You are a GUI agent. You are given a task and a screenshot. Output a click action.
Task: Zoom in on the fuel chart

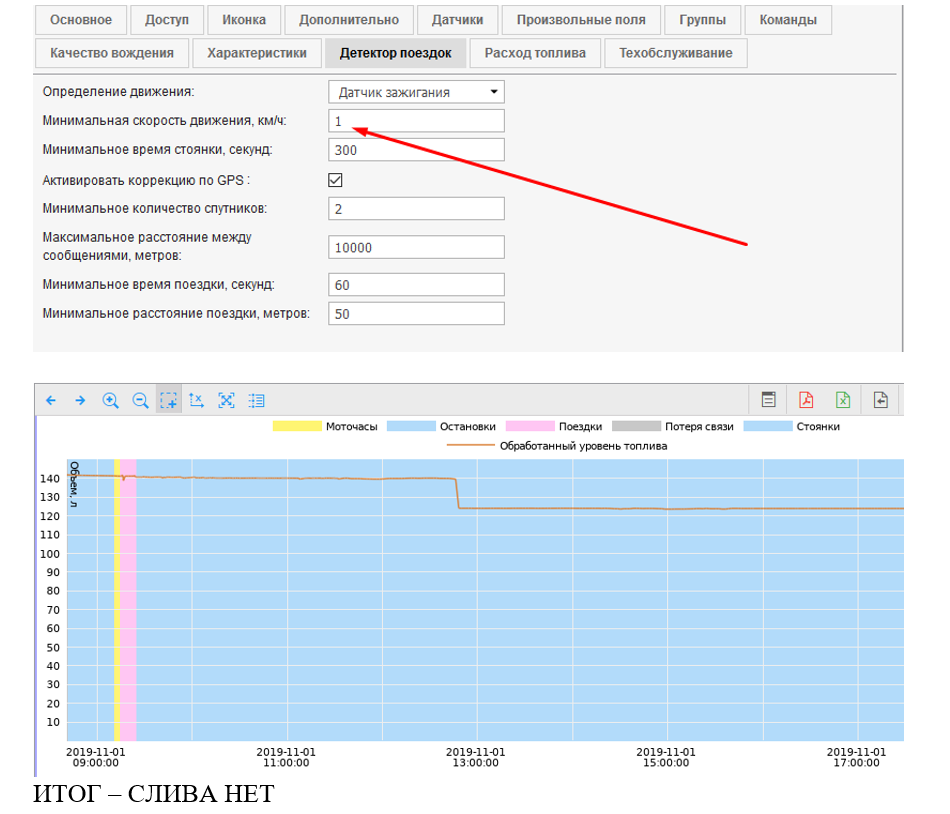click(x=110, y=400)
